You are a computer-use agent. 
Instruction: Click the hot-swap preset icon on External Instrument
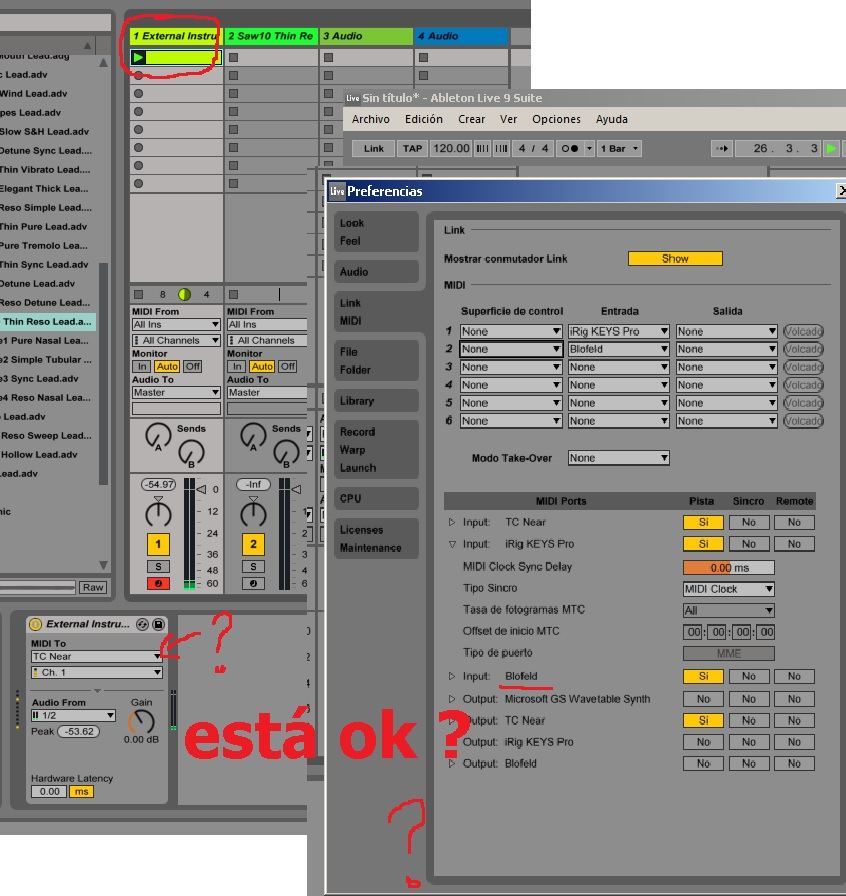[142, 624]
